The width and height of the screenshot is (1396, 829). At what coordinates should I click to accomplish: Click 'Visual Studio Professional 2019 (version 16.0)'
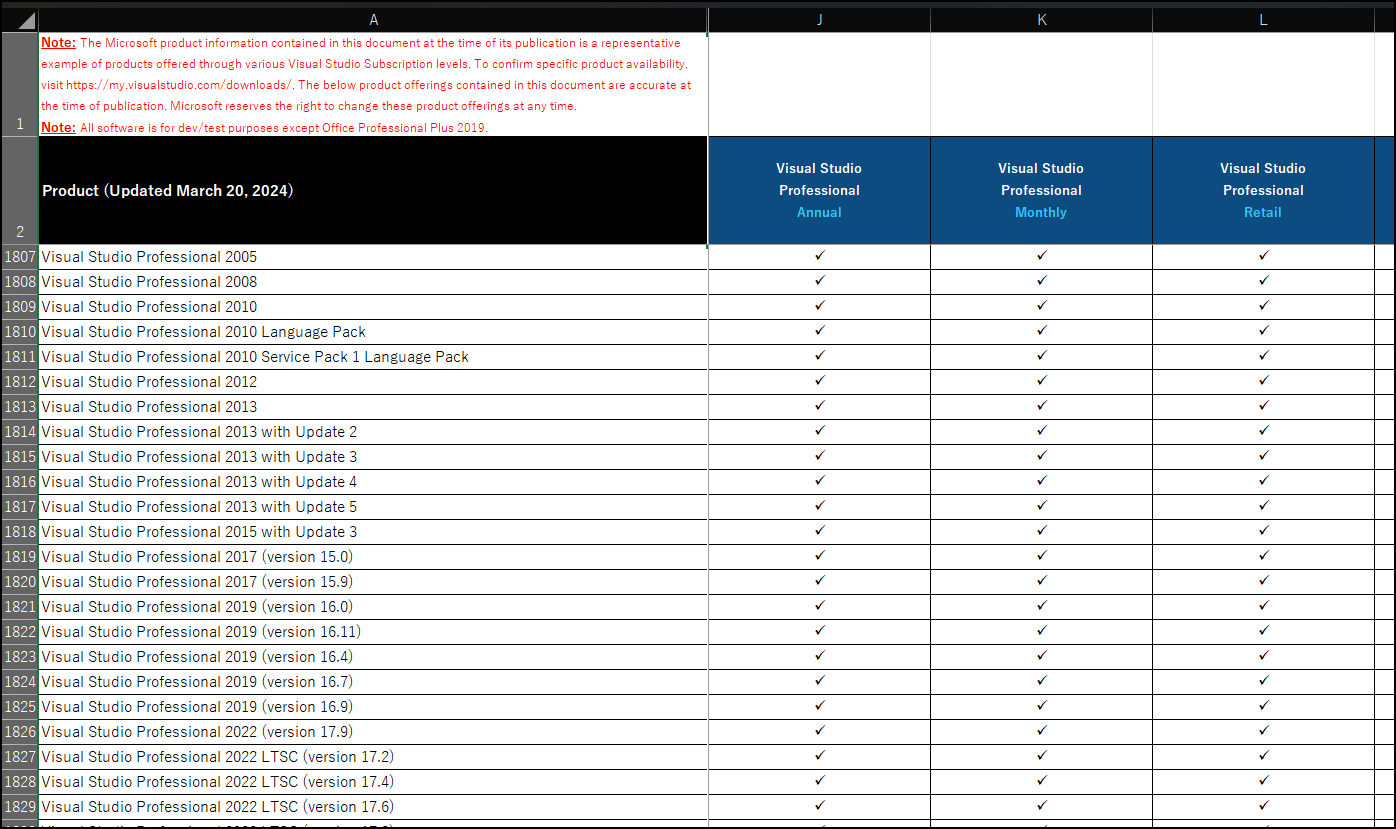[373, 607]
